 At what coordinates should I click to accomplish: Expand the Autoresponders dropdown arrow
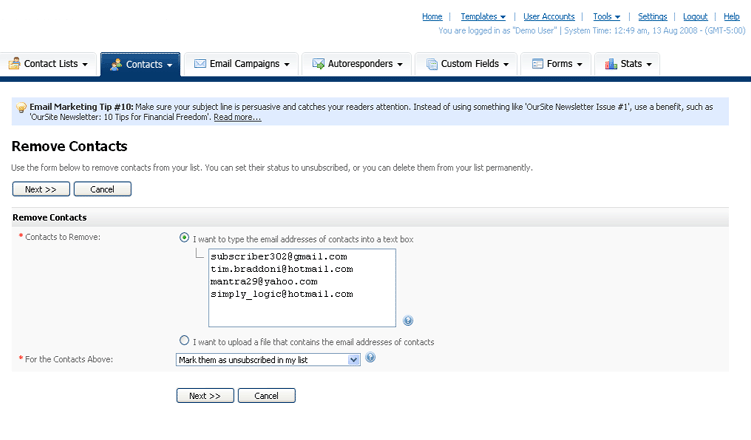click(400, 64)
